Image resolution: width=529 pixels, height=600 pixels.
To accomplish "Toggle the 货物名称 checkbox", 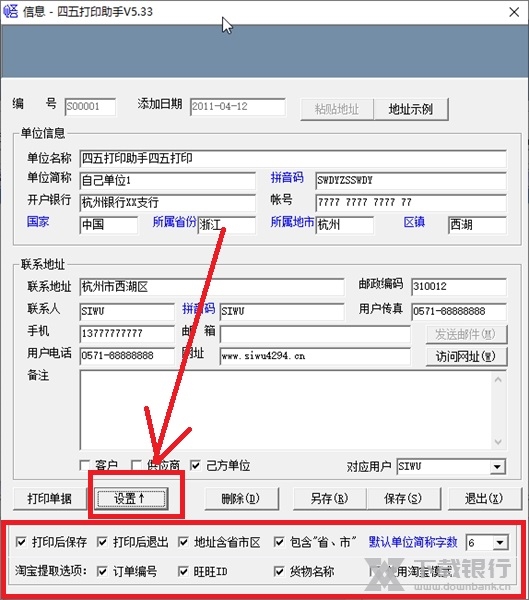I will click(x=279, y=572).
